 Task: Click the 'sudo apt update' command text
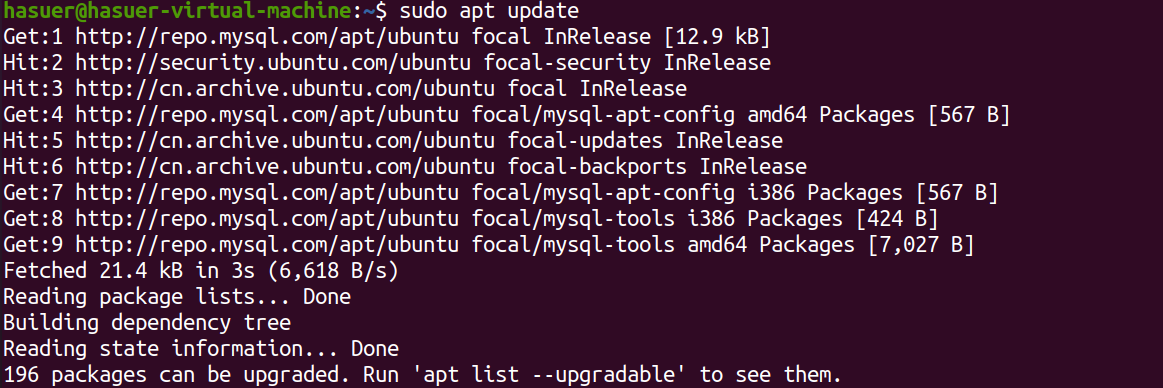pos(490,12)
